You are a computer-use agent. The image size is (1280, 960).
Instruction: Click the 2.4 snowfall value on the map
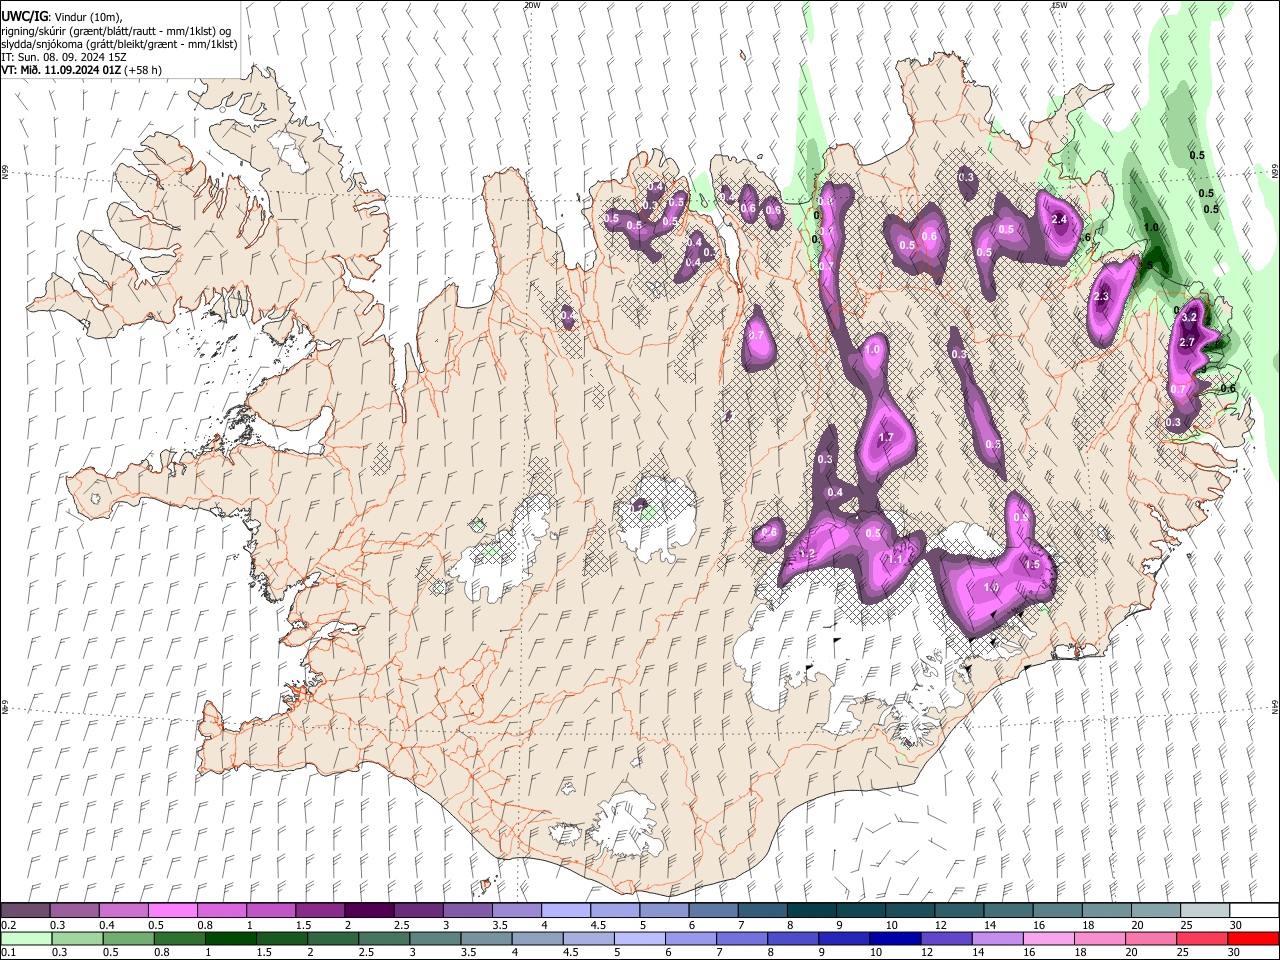click(1060, 220)
